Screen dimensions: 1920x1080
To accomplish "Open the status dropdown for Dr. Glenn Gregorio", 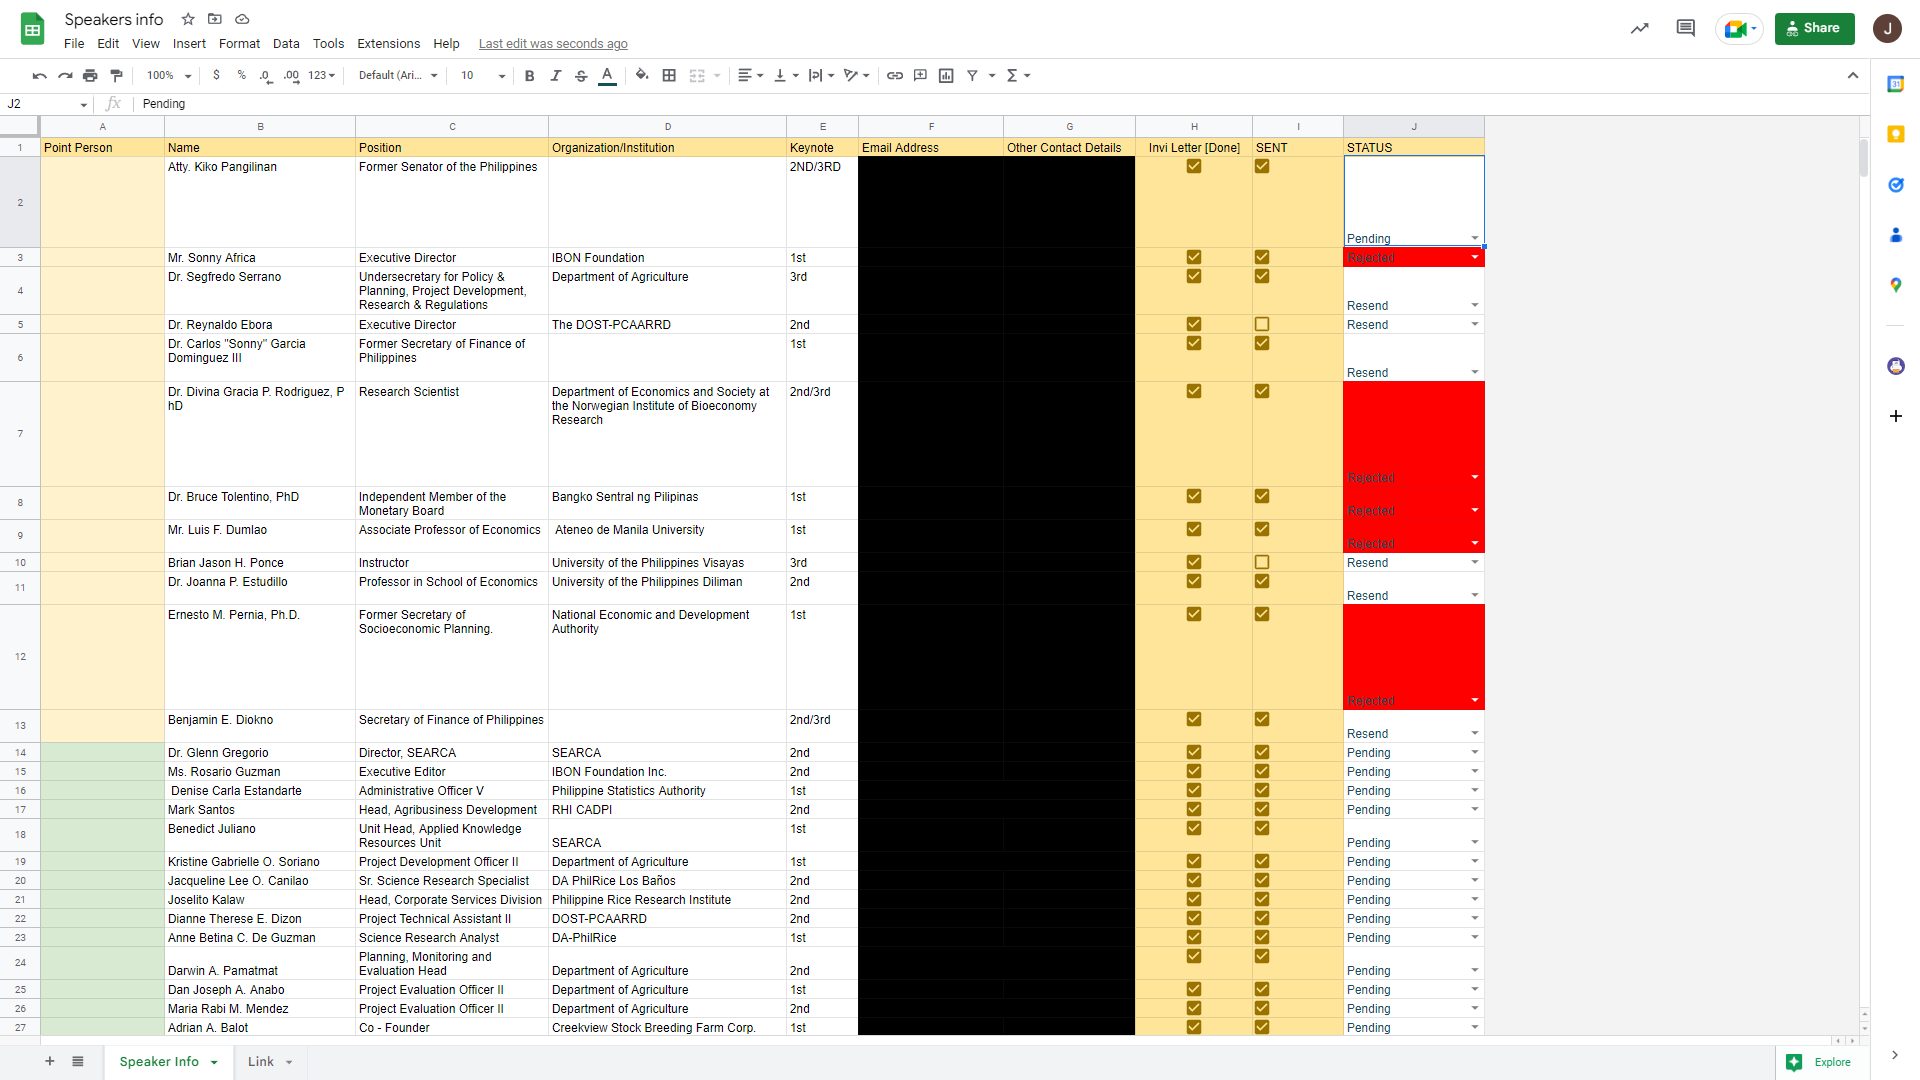I will (x=1474, y=752).
